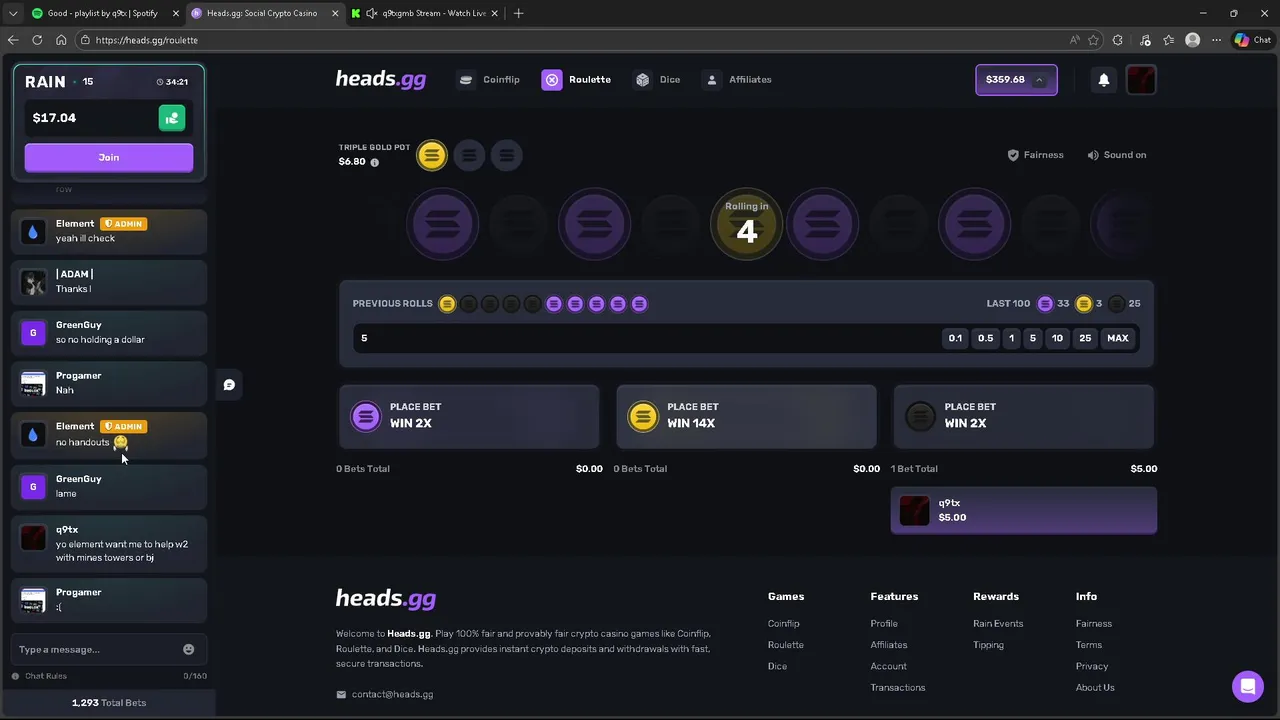Click the triple gold pot info icon

tap(375, 162)
